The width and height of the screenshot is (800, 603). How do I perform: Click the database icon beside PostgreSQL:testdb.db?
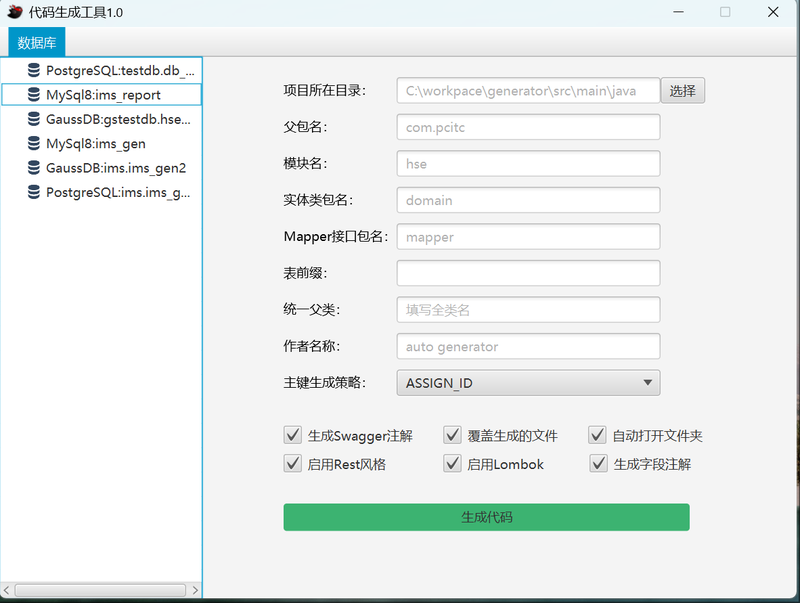[x=34, y=70]
